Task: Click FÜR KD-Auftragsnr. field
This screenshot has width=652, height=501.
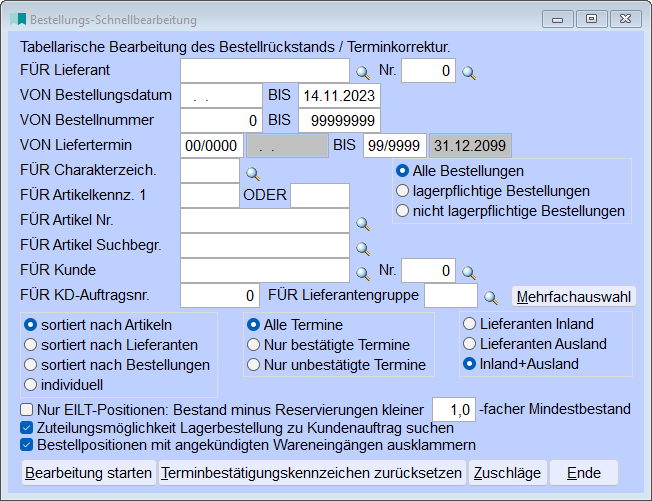Action: pyautogui.click(x=220, y=295)
